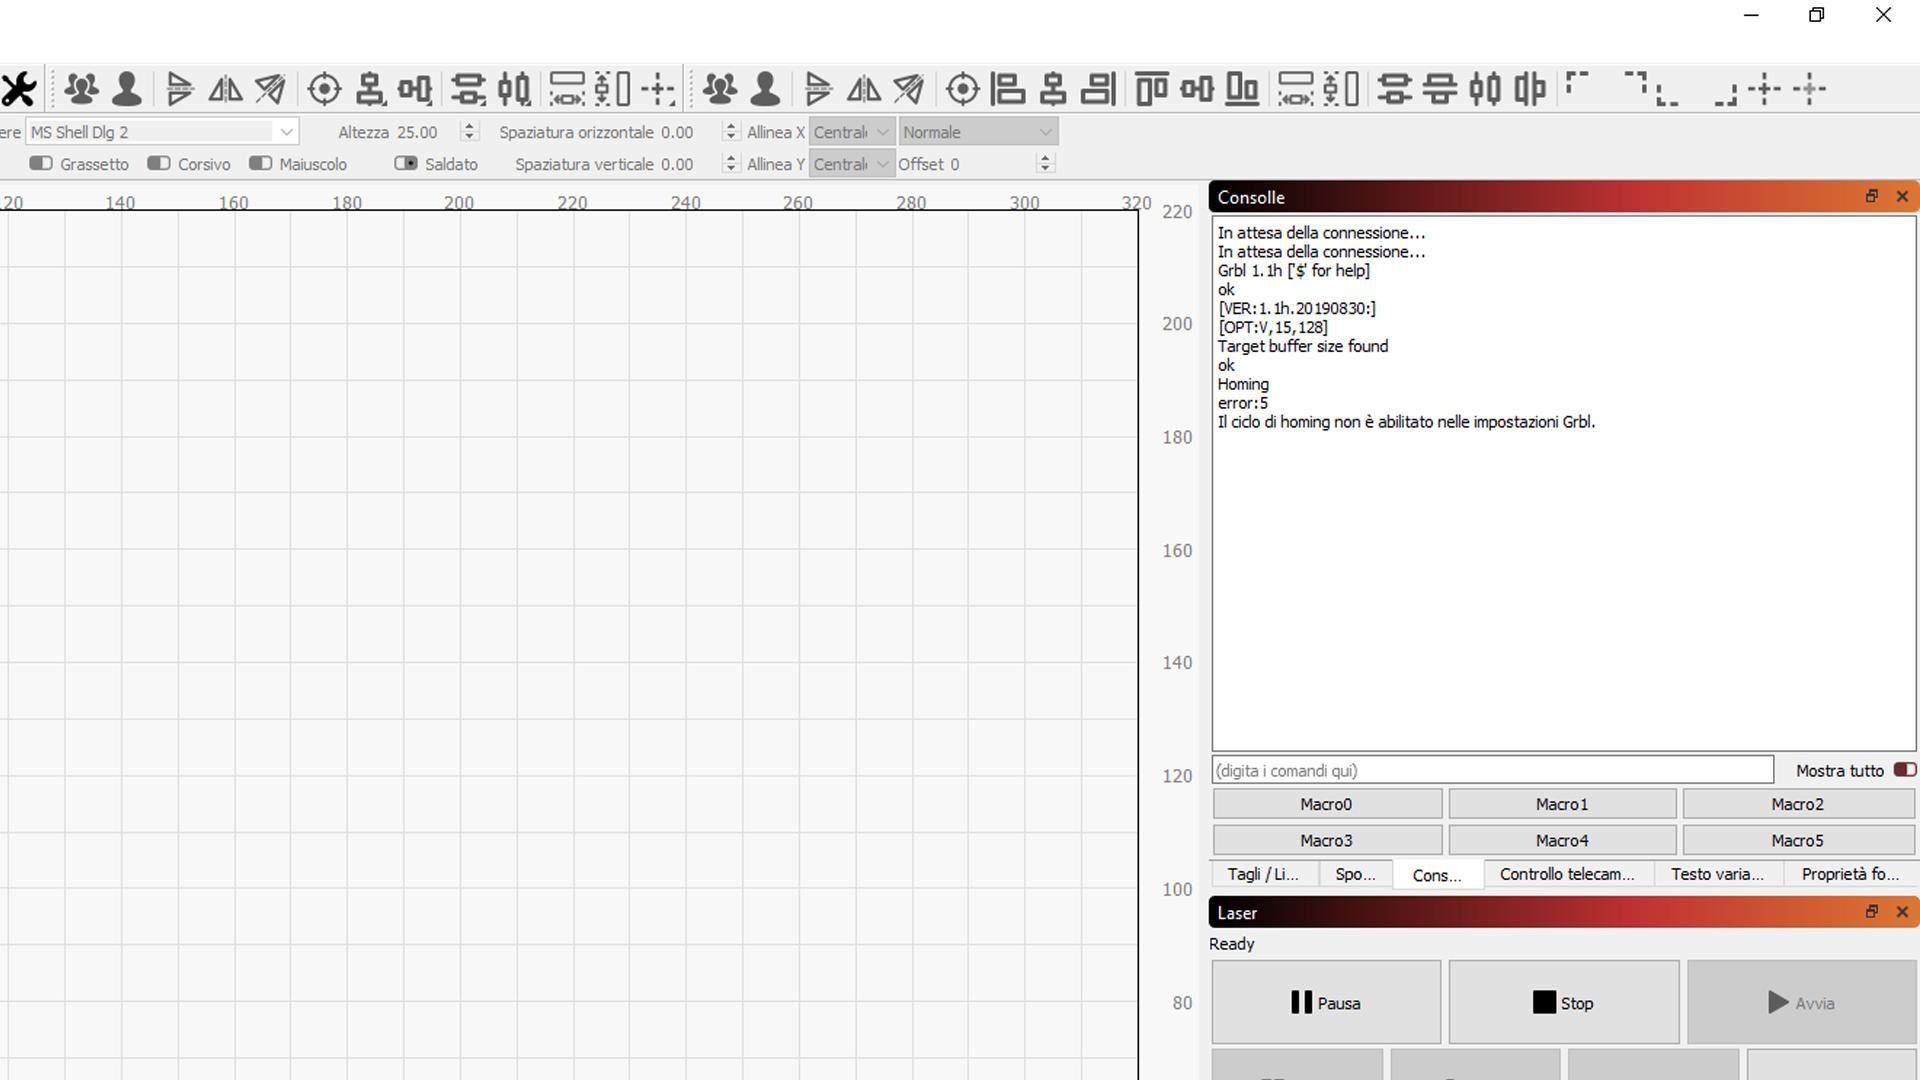Switch to the Tagli / Li... tab

(x=1263, y=874)
